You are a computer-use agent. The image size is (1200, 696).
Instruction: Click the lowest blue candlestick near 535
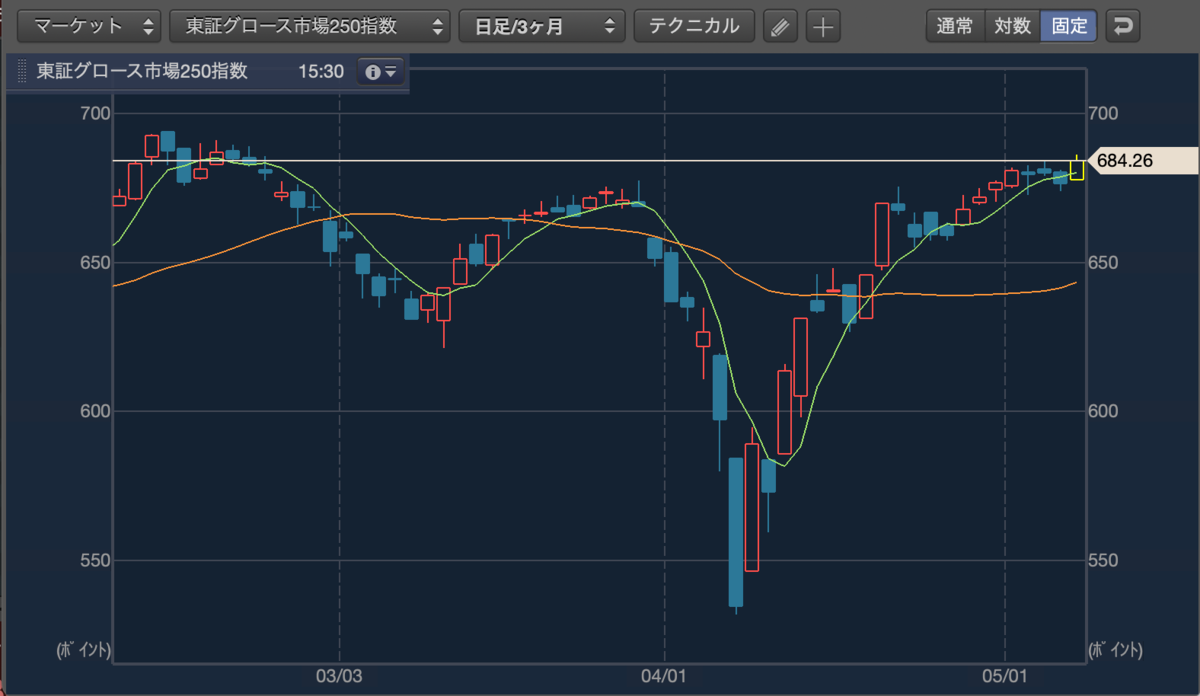[x=736, y=532]
